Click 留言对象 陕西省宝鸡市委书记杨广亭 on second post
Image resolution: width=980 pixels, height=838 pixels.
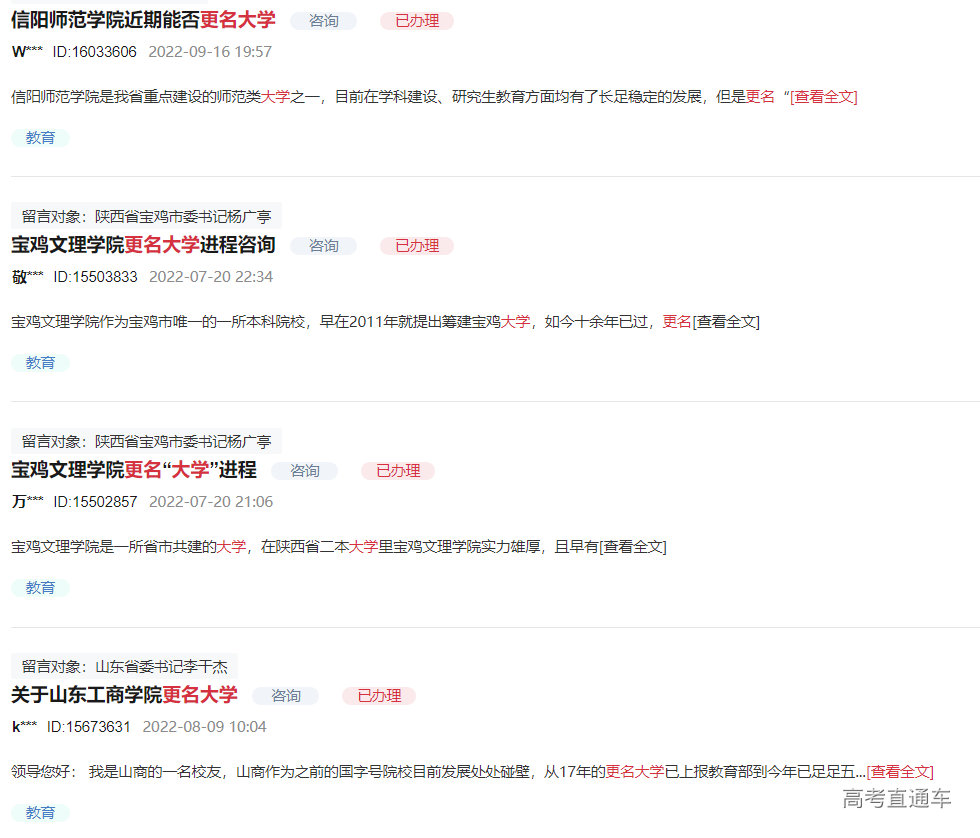pyautogui.click(x=146, y=215)
